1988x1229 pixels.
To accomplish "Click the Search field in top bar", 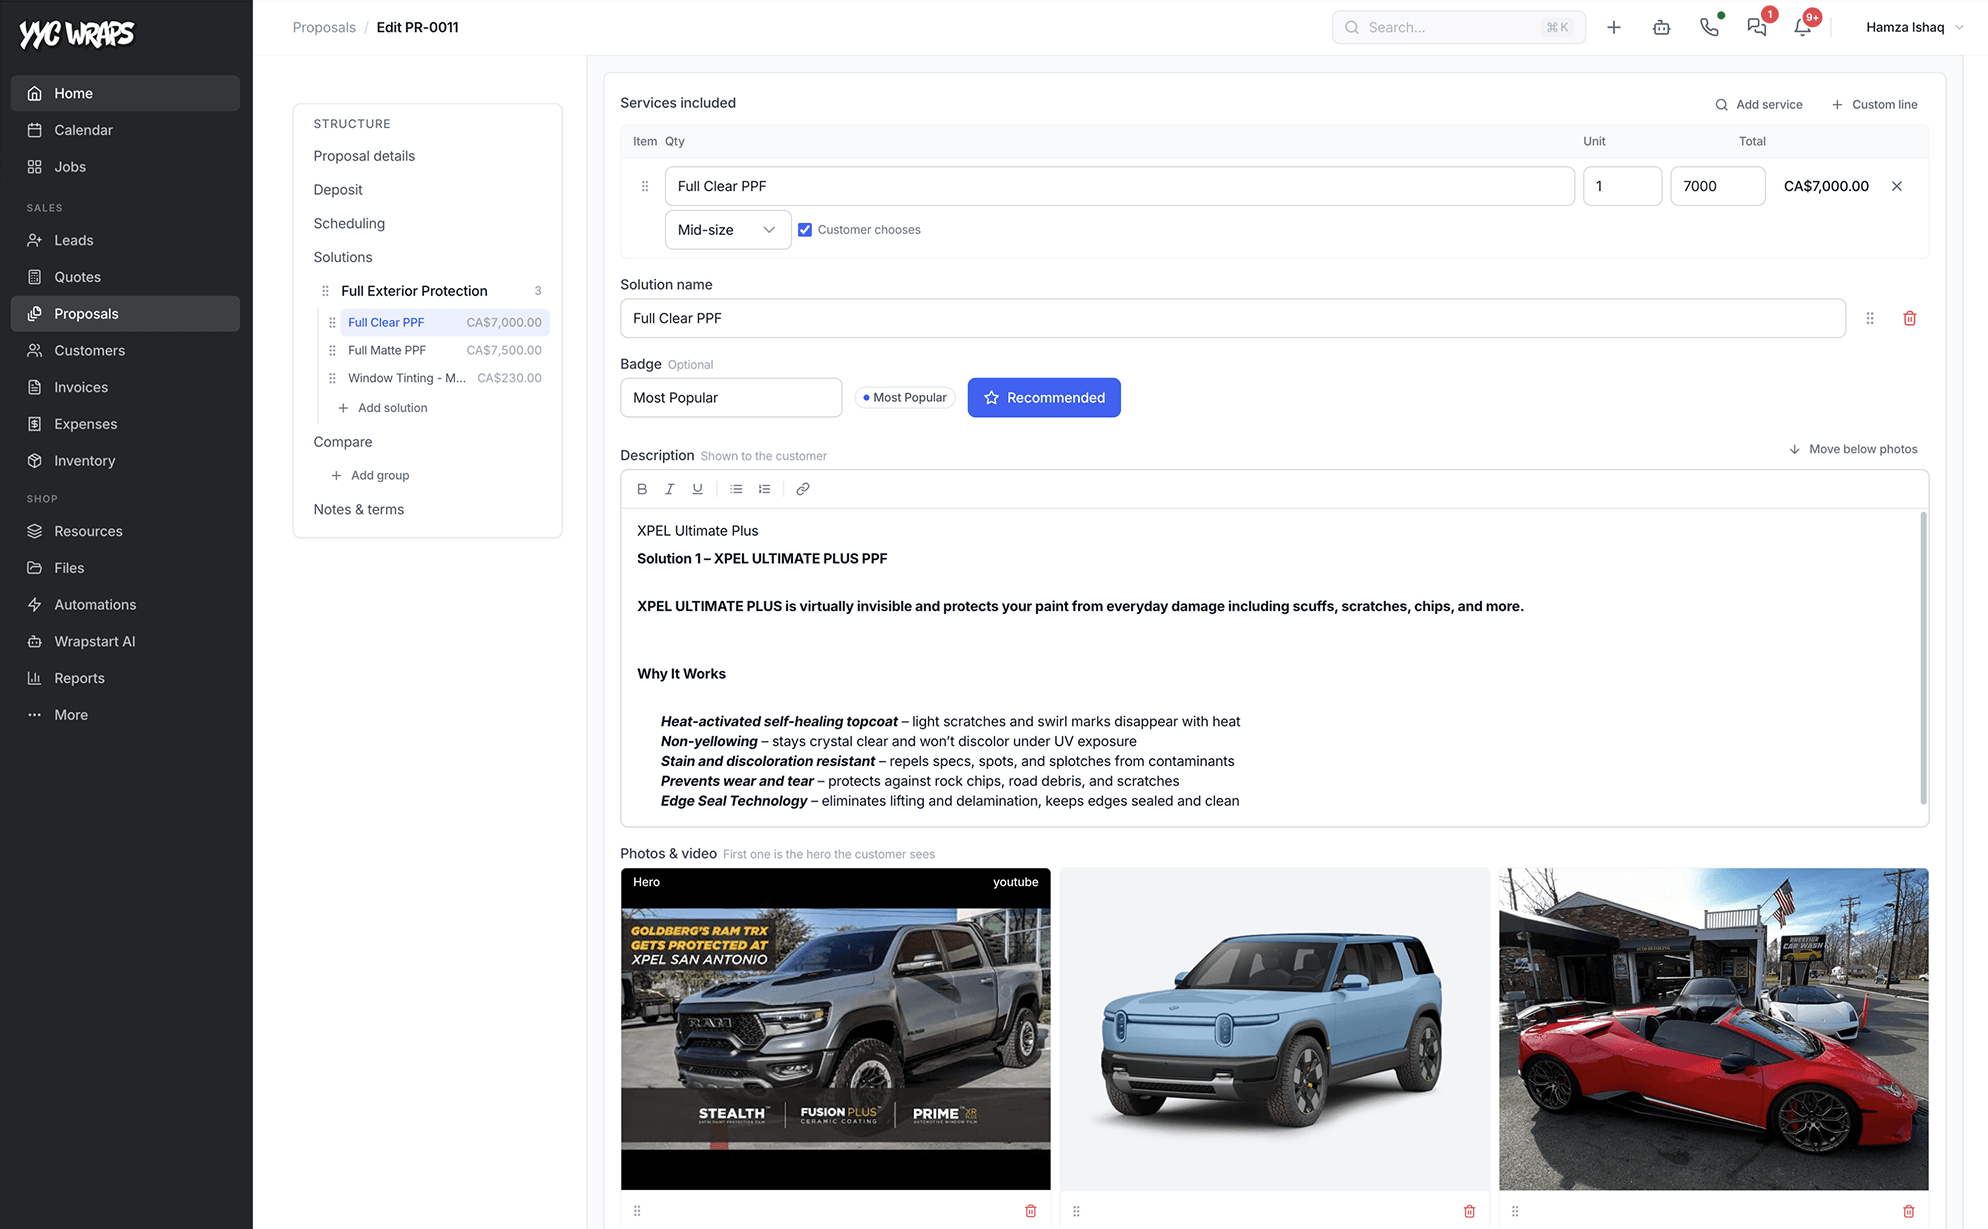I will [1458, 27].
